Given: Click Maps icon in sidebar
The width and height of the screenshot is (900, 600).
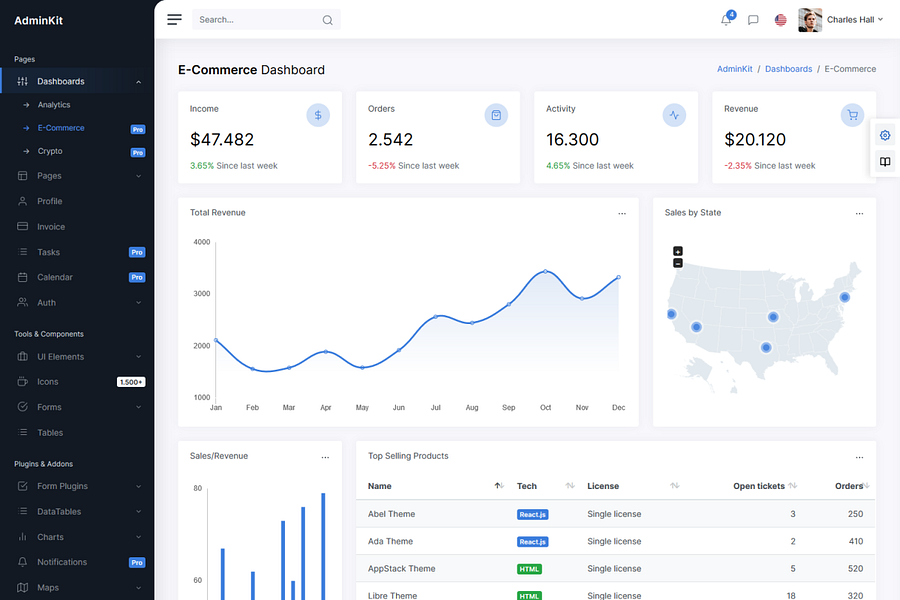Looking at the screenshot, I should tap(22, 587).
